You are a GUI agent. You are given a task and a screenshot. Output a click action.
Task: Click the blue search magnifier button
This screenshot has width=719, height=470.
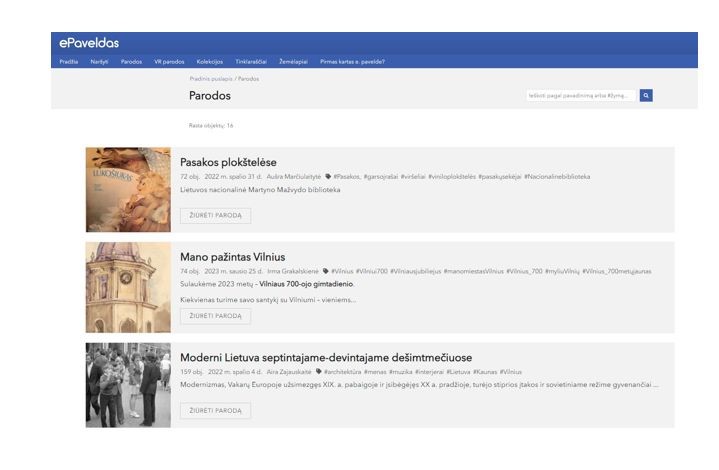point(646,95)
